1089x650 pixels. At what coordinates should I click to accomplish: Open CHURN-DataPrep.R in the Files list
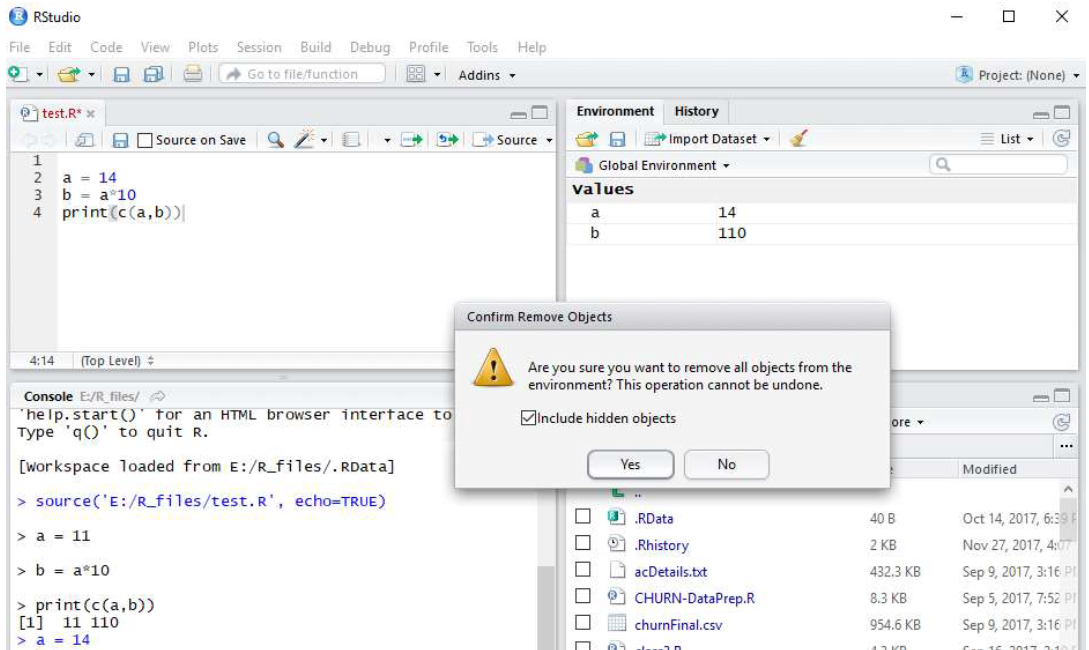pyautogui.click(x=694, y=598)
